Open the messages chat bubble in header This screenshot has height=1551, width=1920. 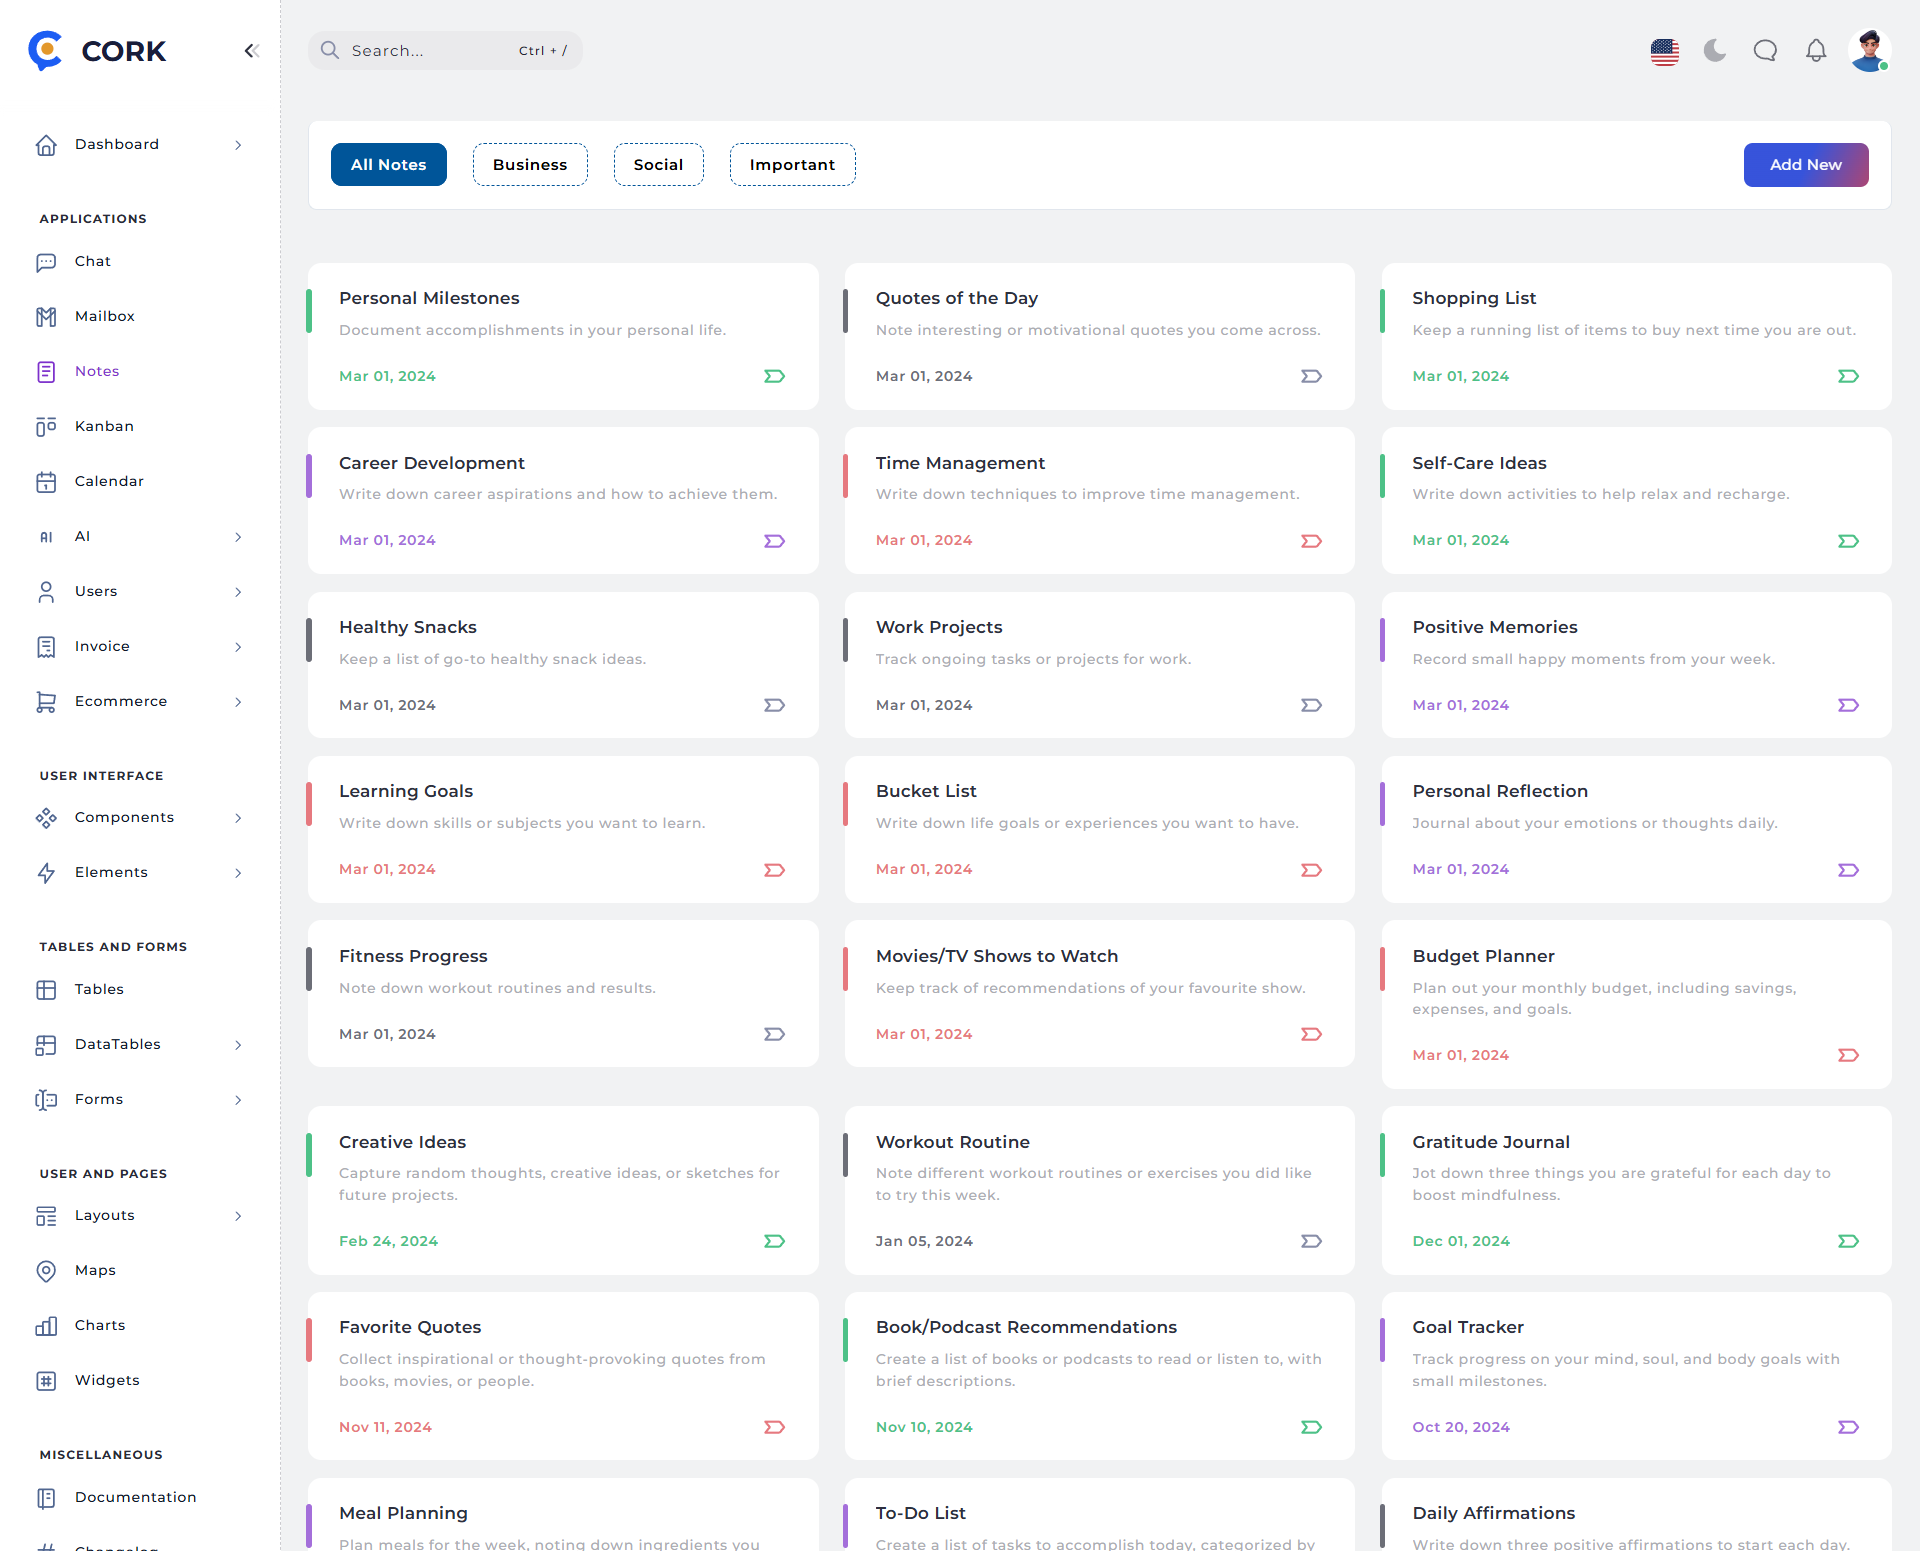point(1765,51)
